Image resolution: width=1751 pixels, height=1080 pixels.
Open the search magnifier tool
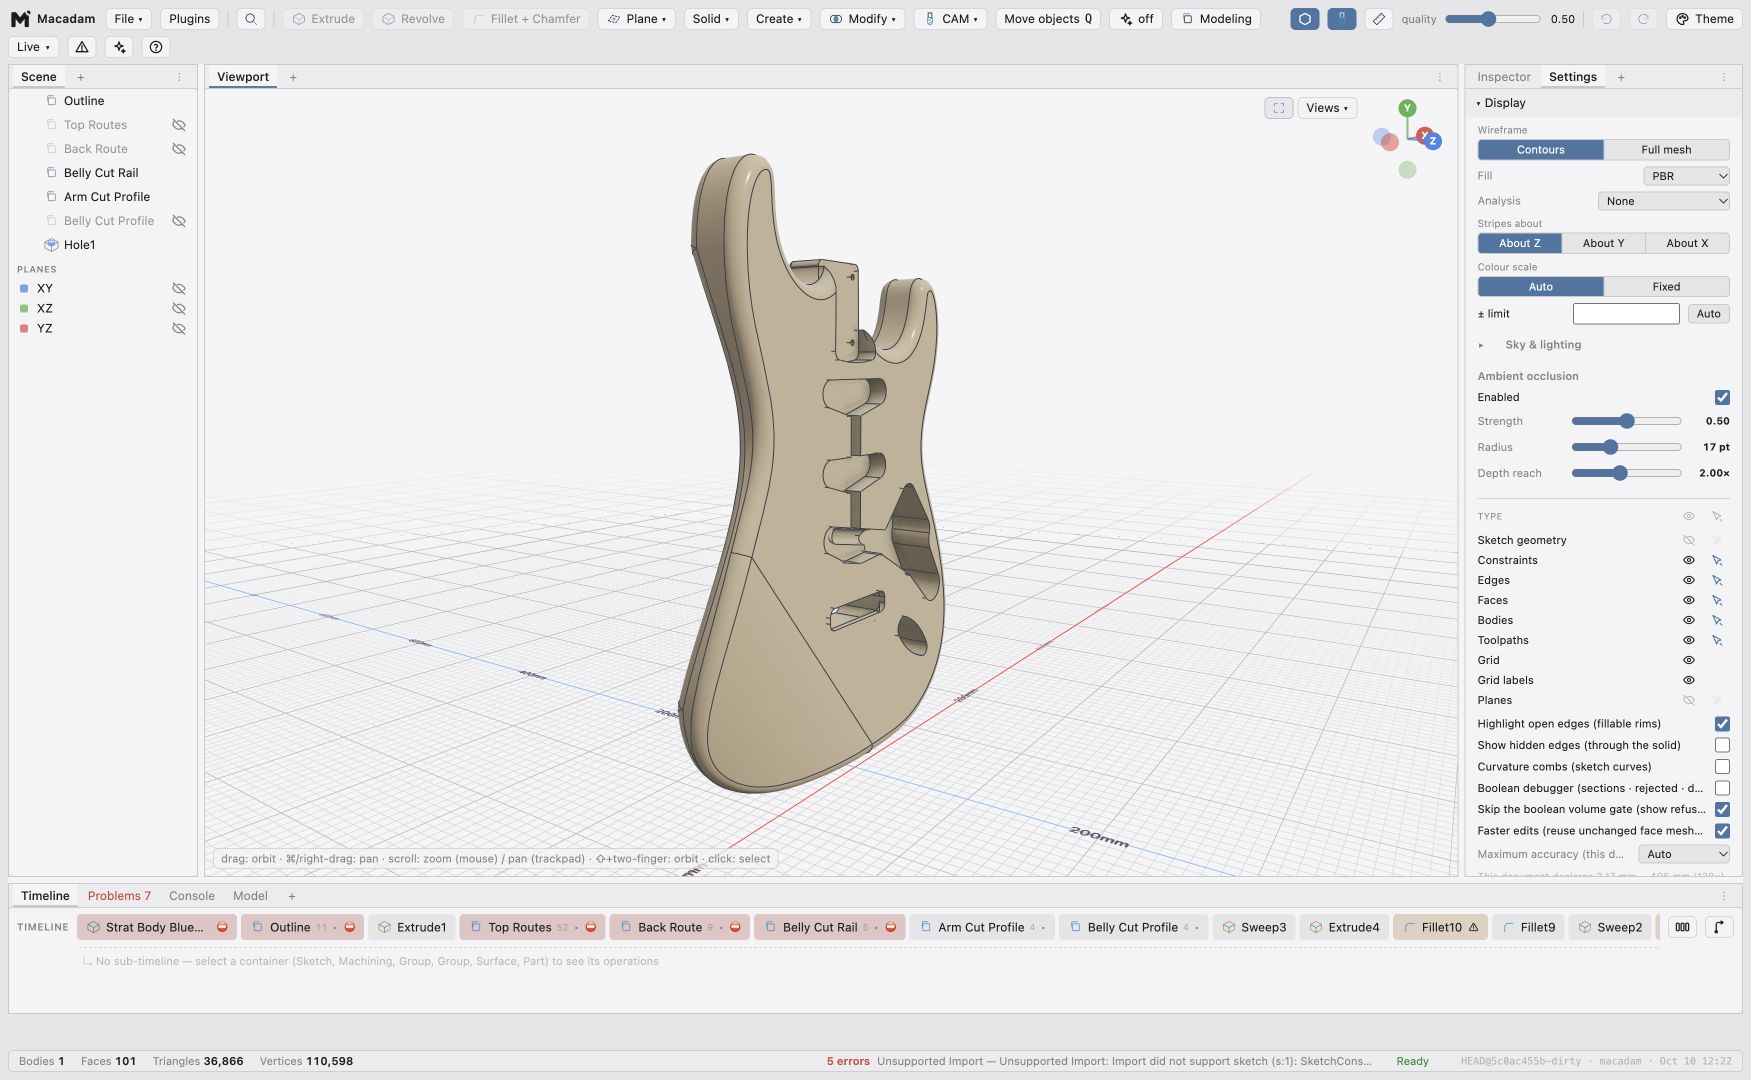[x=251, y=19]
